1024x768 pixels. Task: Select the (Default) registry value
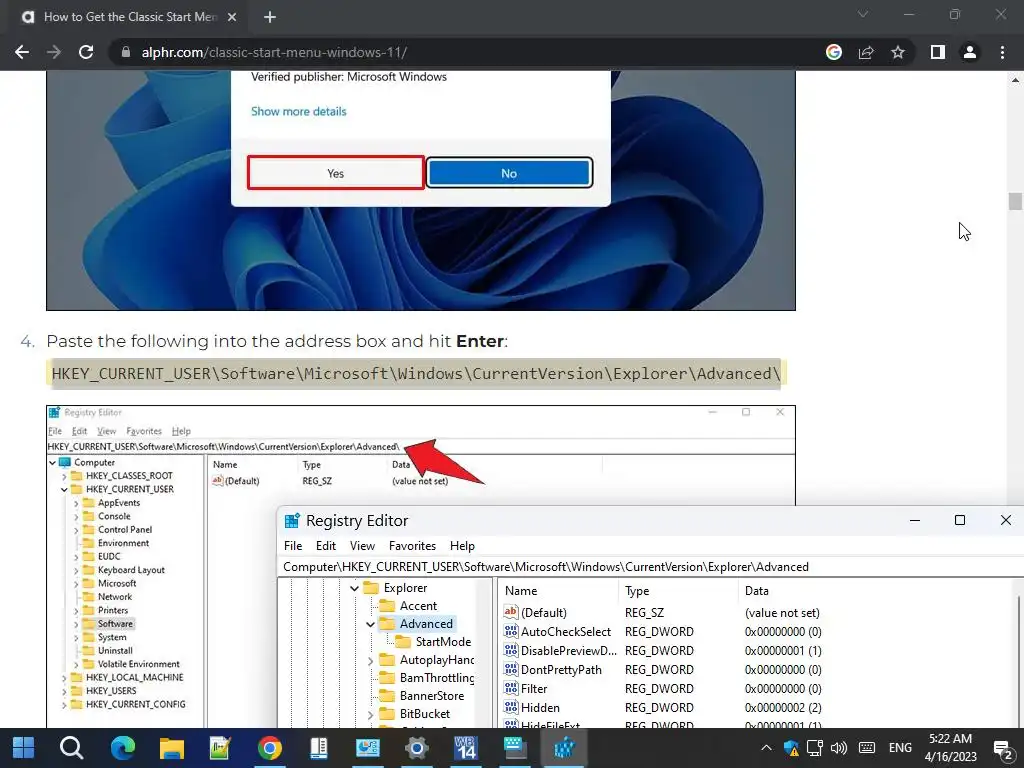click(543, 613)
